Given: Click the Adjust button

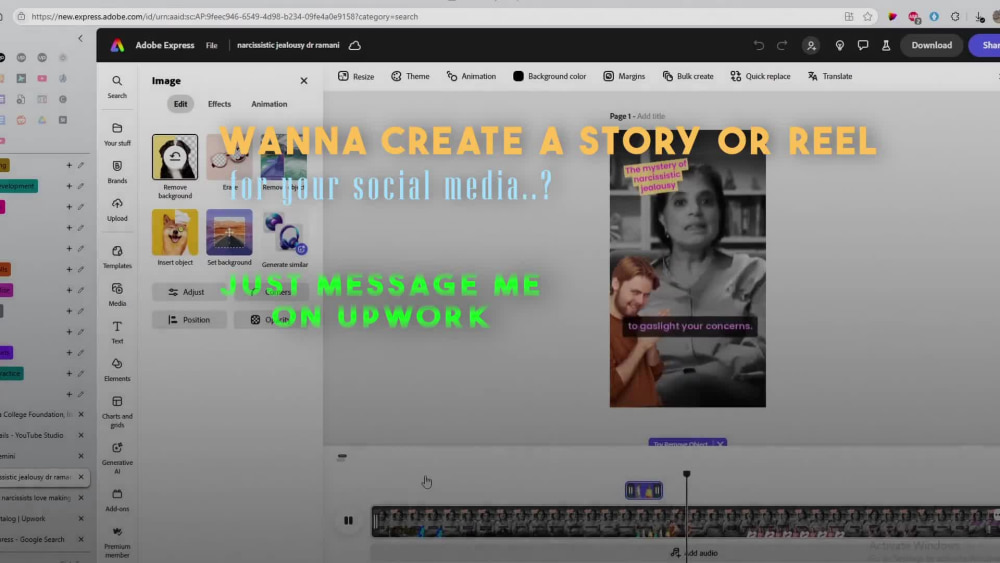Looking at the screenshot, I should [189, 292].
